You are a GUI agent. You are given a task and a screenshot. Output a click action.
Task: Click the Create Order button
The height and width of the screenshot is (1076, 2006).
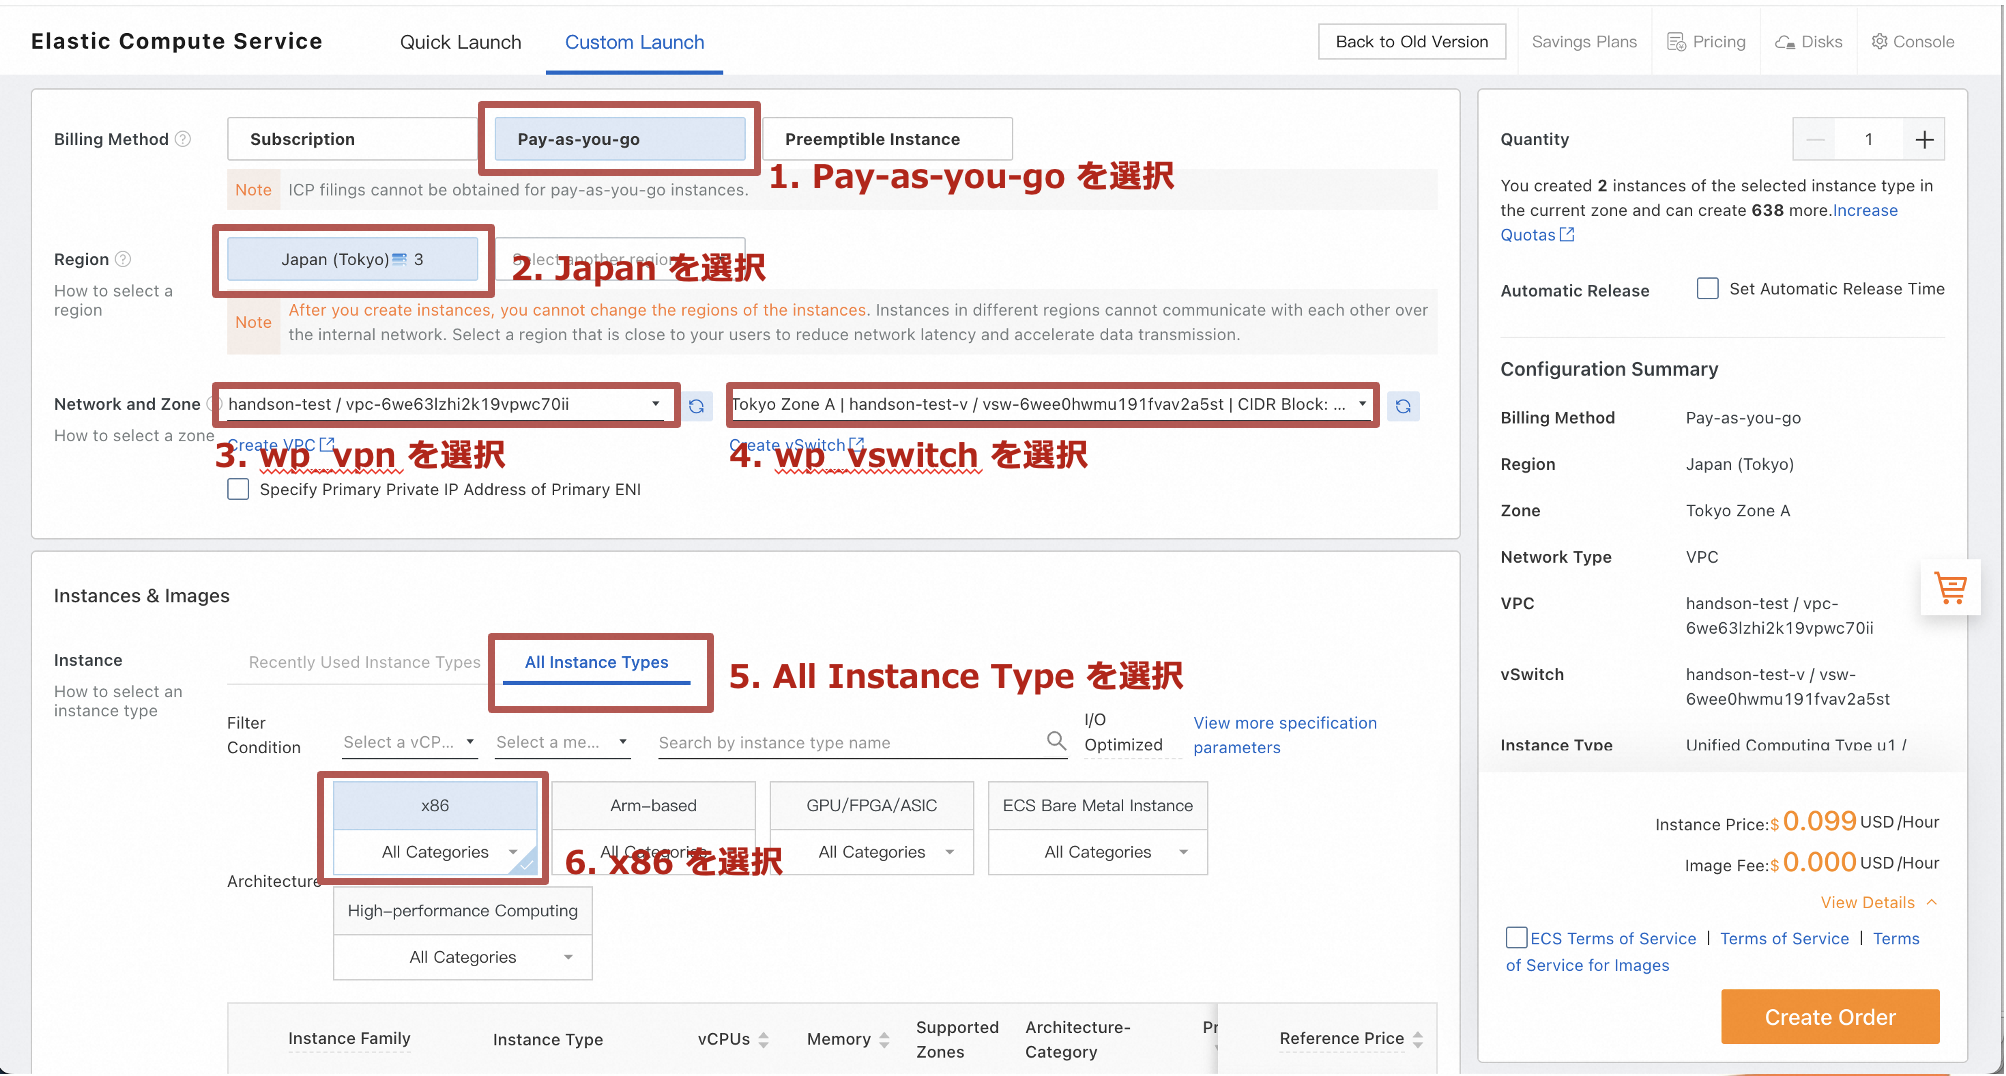click(x=1830, y=1017)
